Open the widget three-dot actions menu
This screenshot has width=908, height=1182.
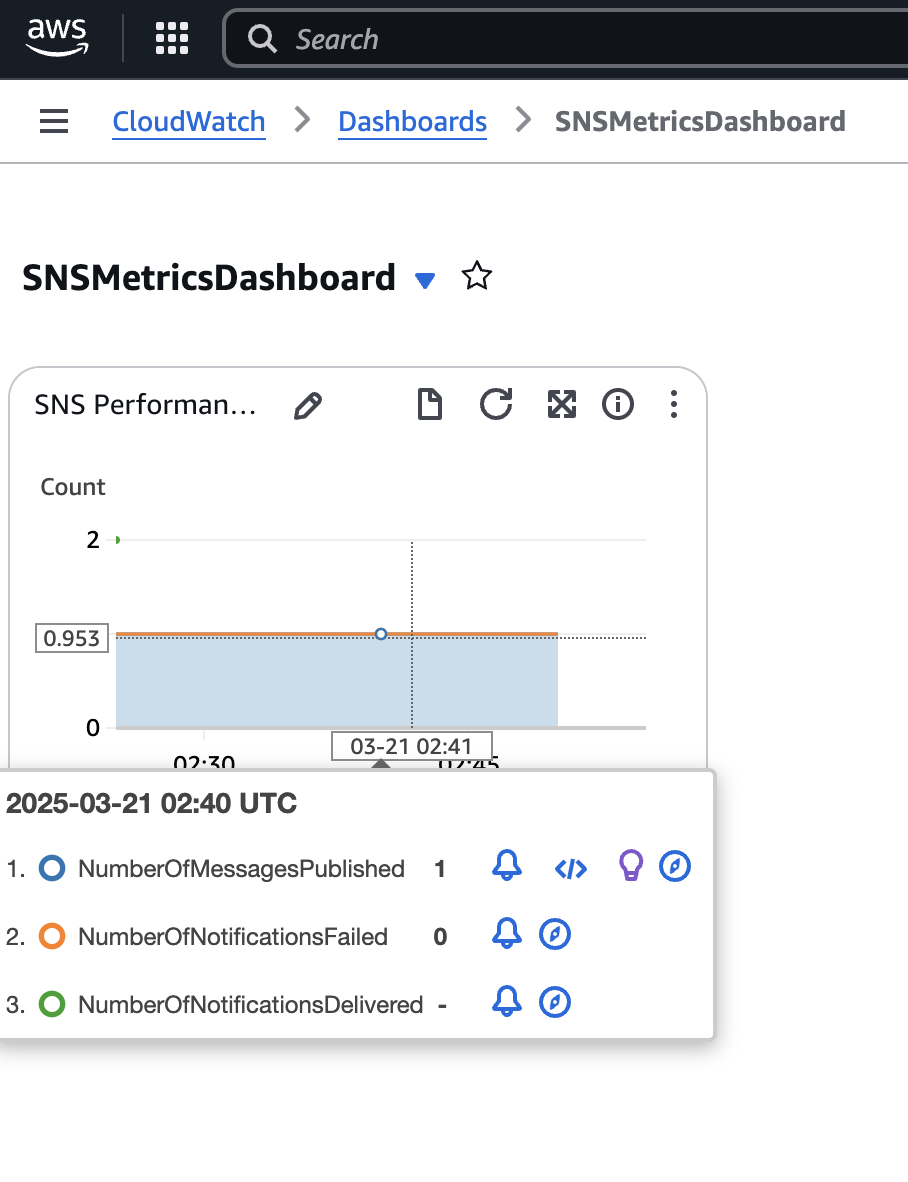pyautogui.click(x=674, y=404)
